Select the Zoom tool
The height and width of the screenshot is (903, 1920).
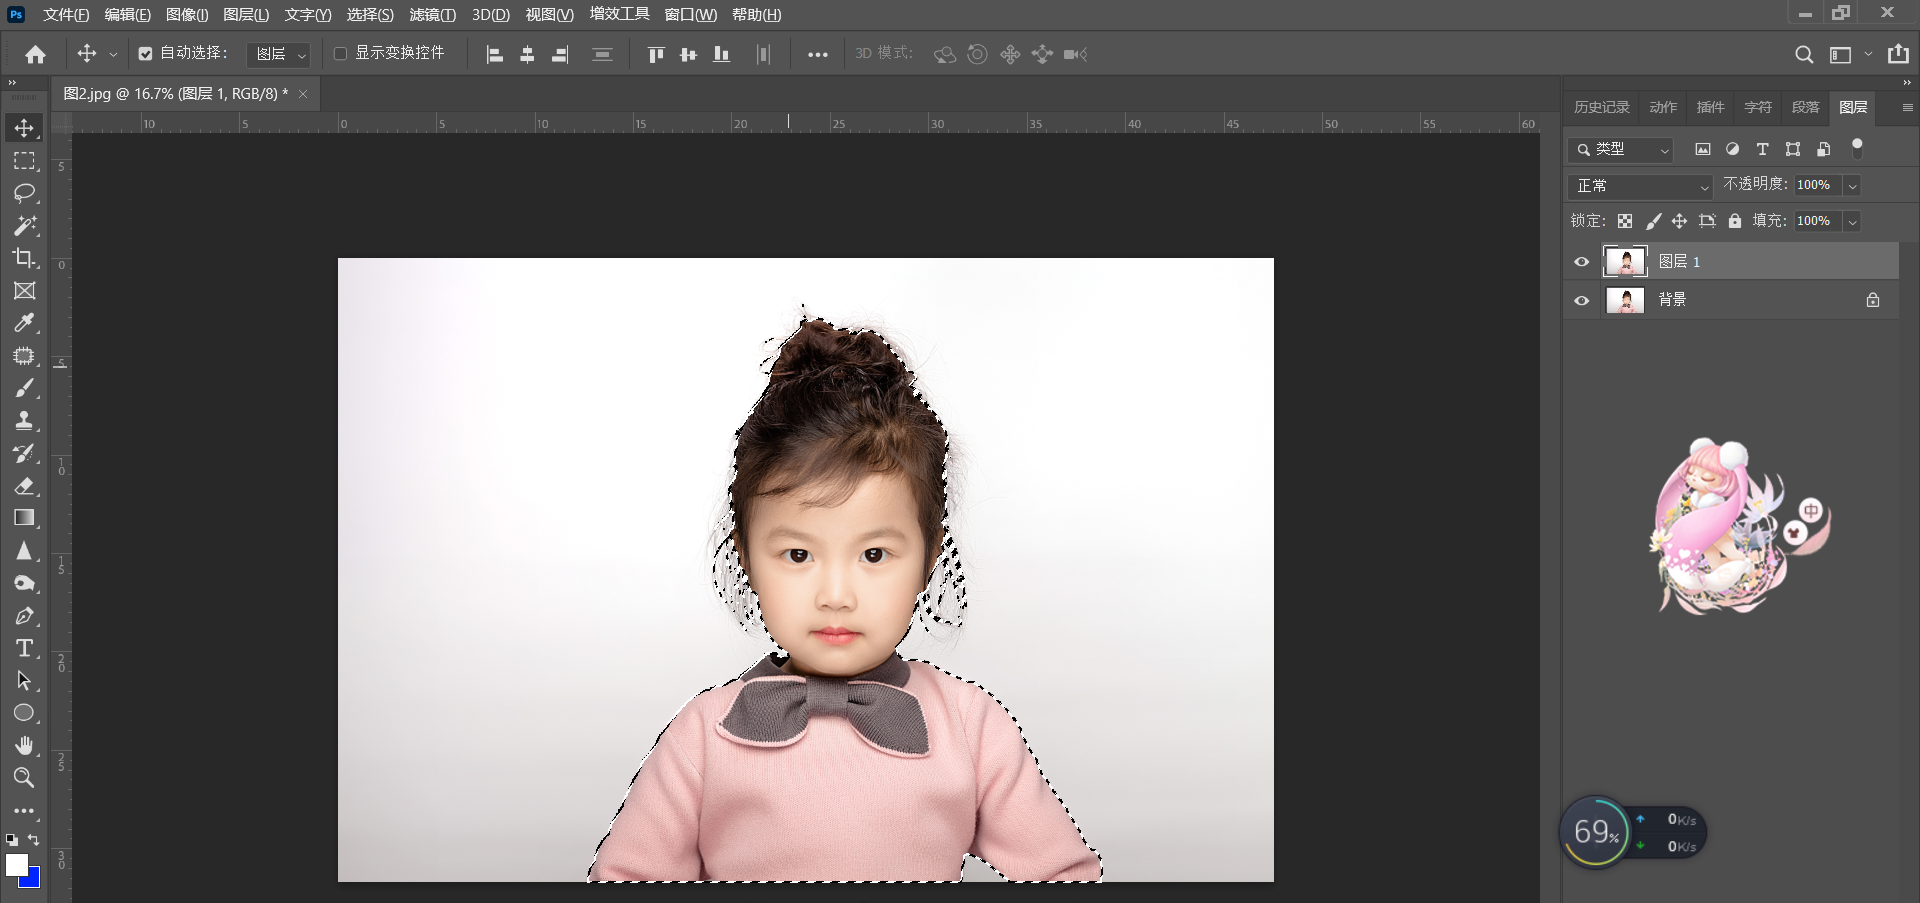click(25, 778)
